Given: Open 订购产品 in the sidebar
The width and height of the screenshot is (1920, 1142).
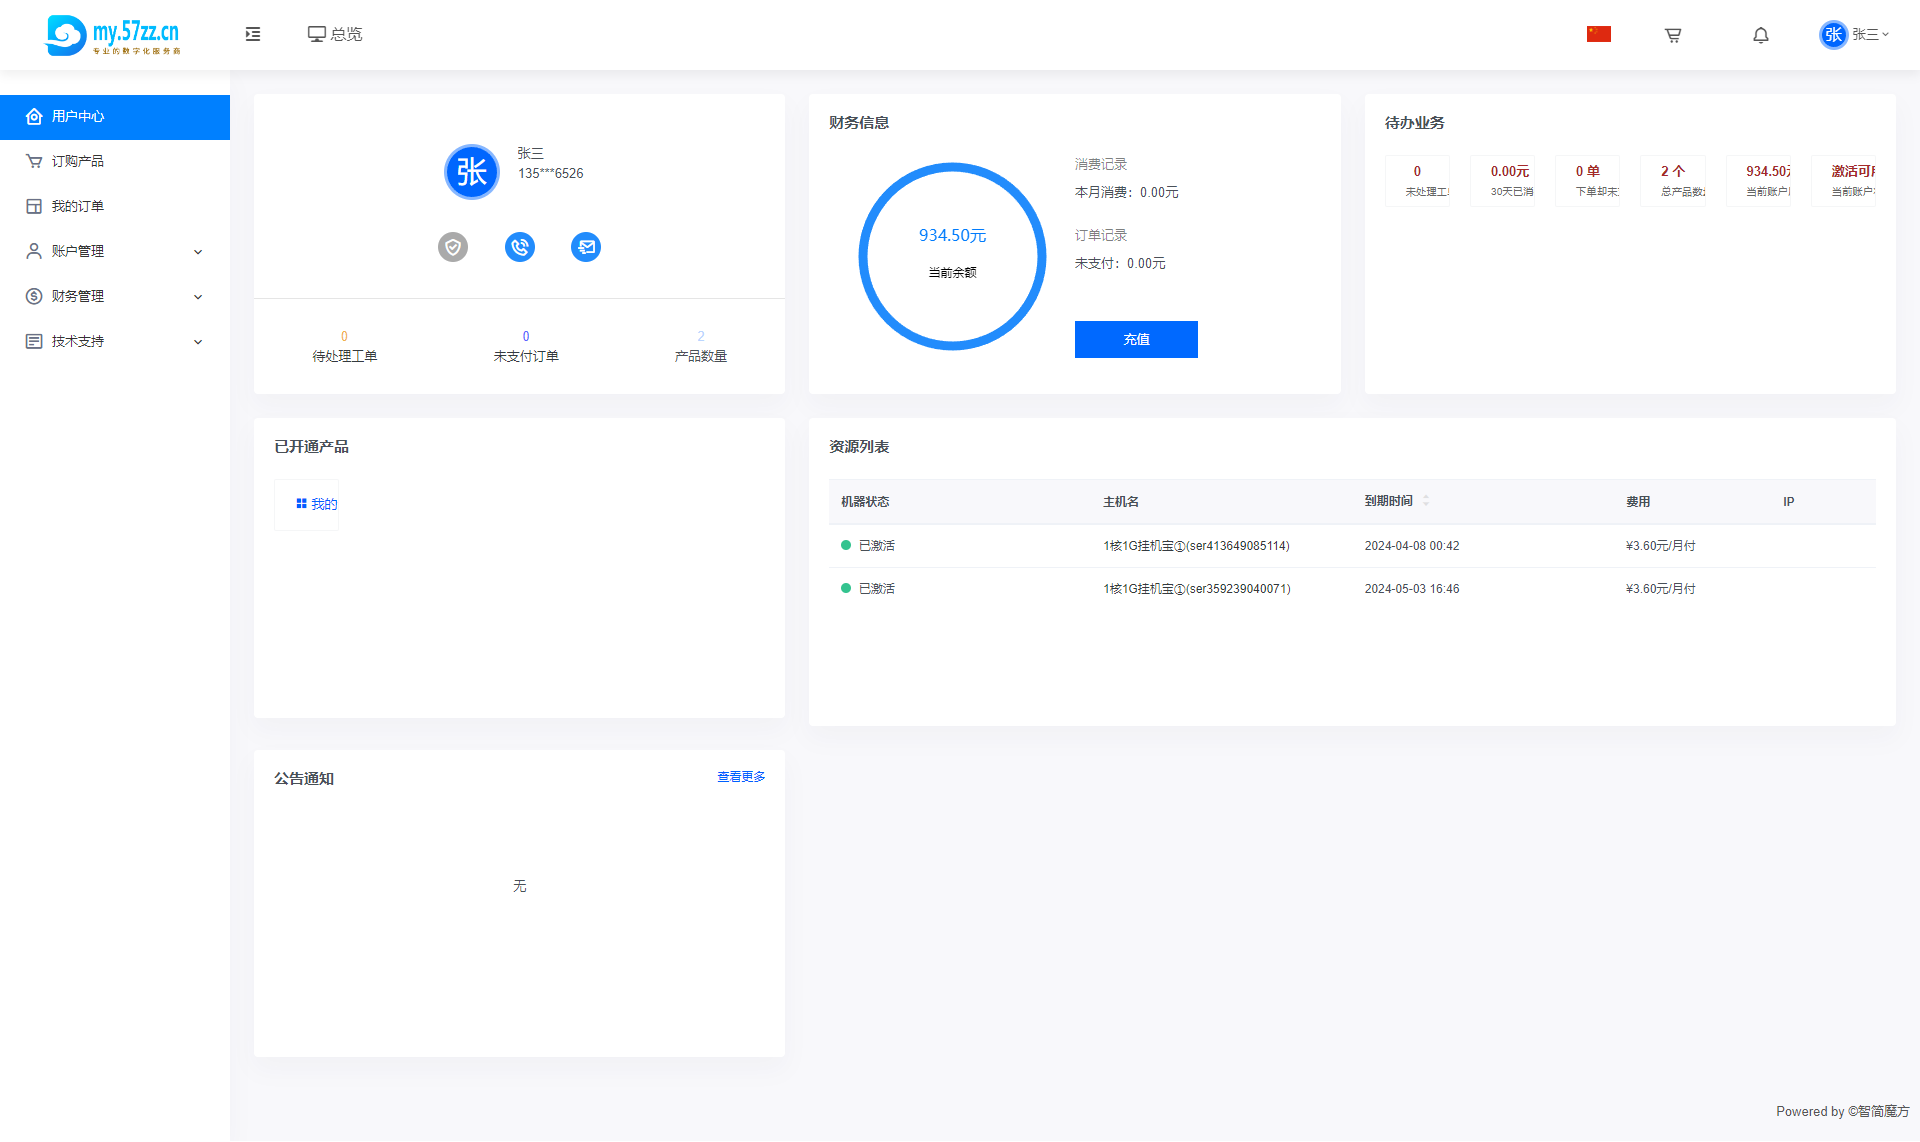Looking at the screenshot, I should pyautogui.click(x=115, y=161).
